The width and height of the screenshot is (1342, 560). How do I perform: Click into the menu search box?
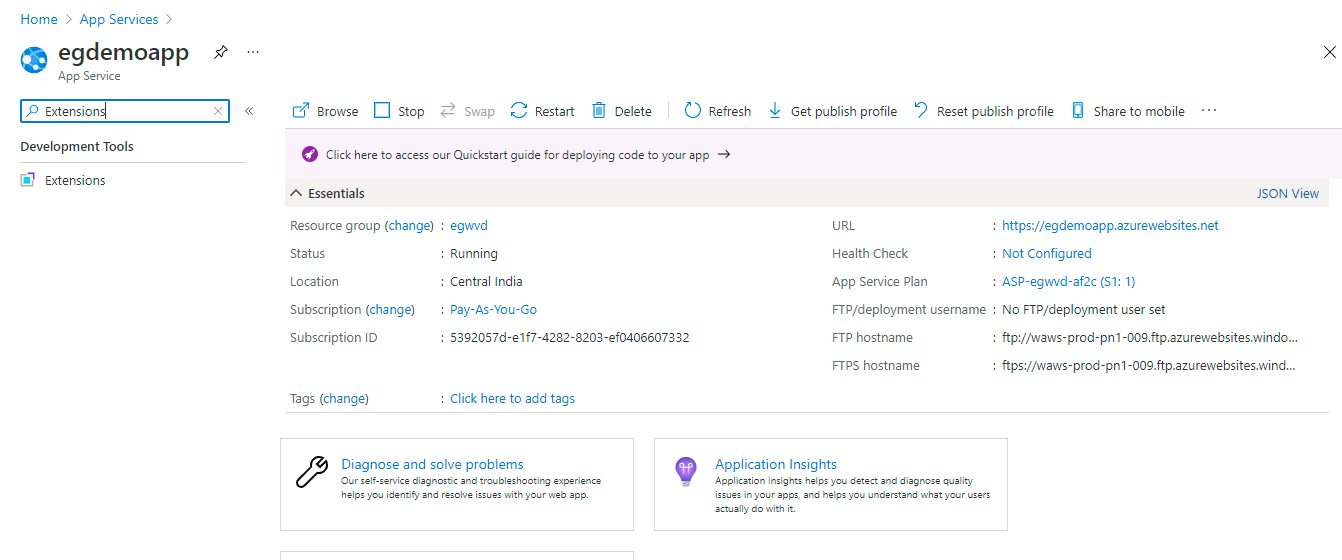click(125, 111)
